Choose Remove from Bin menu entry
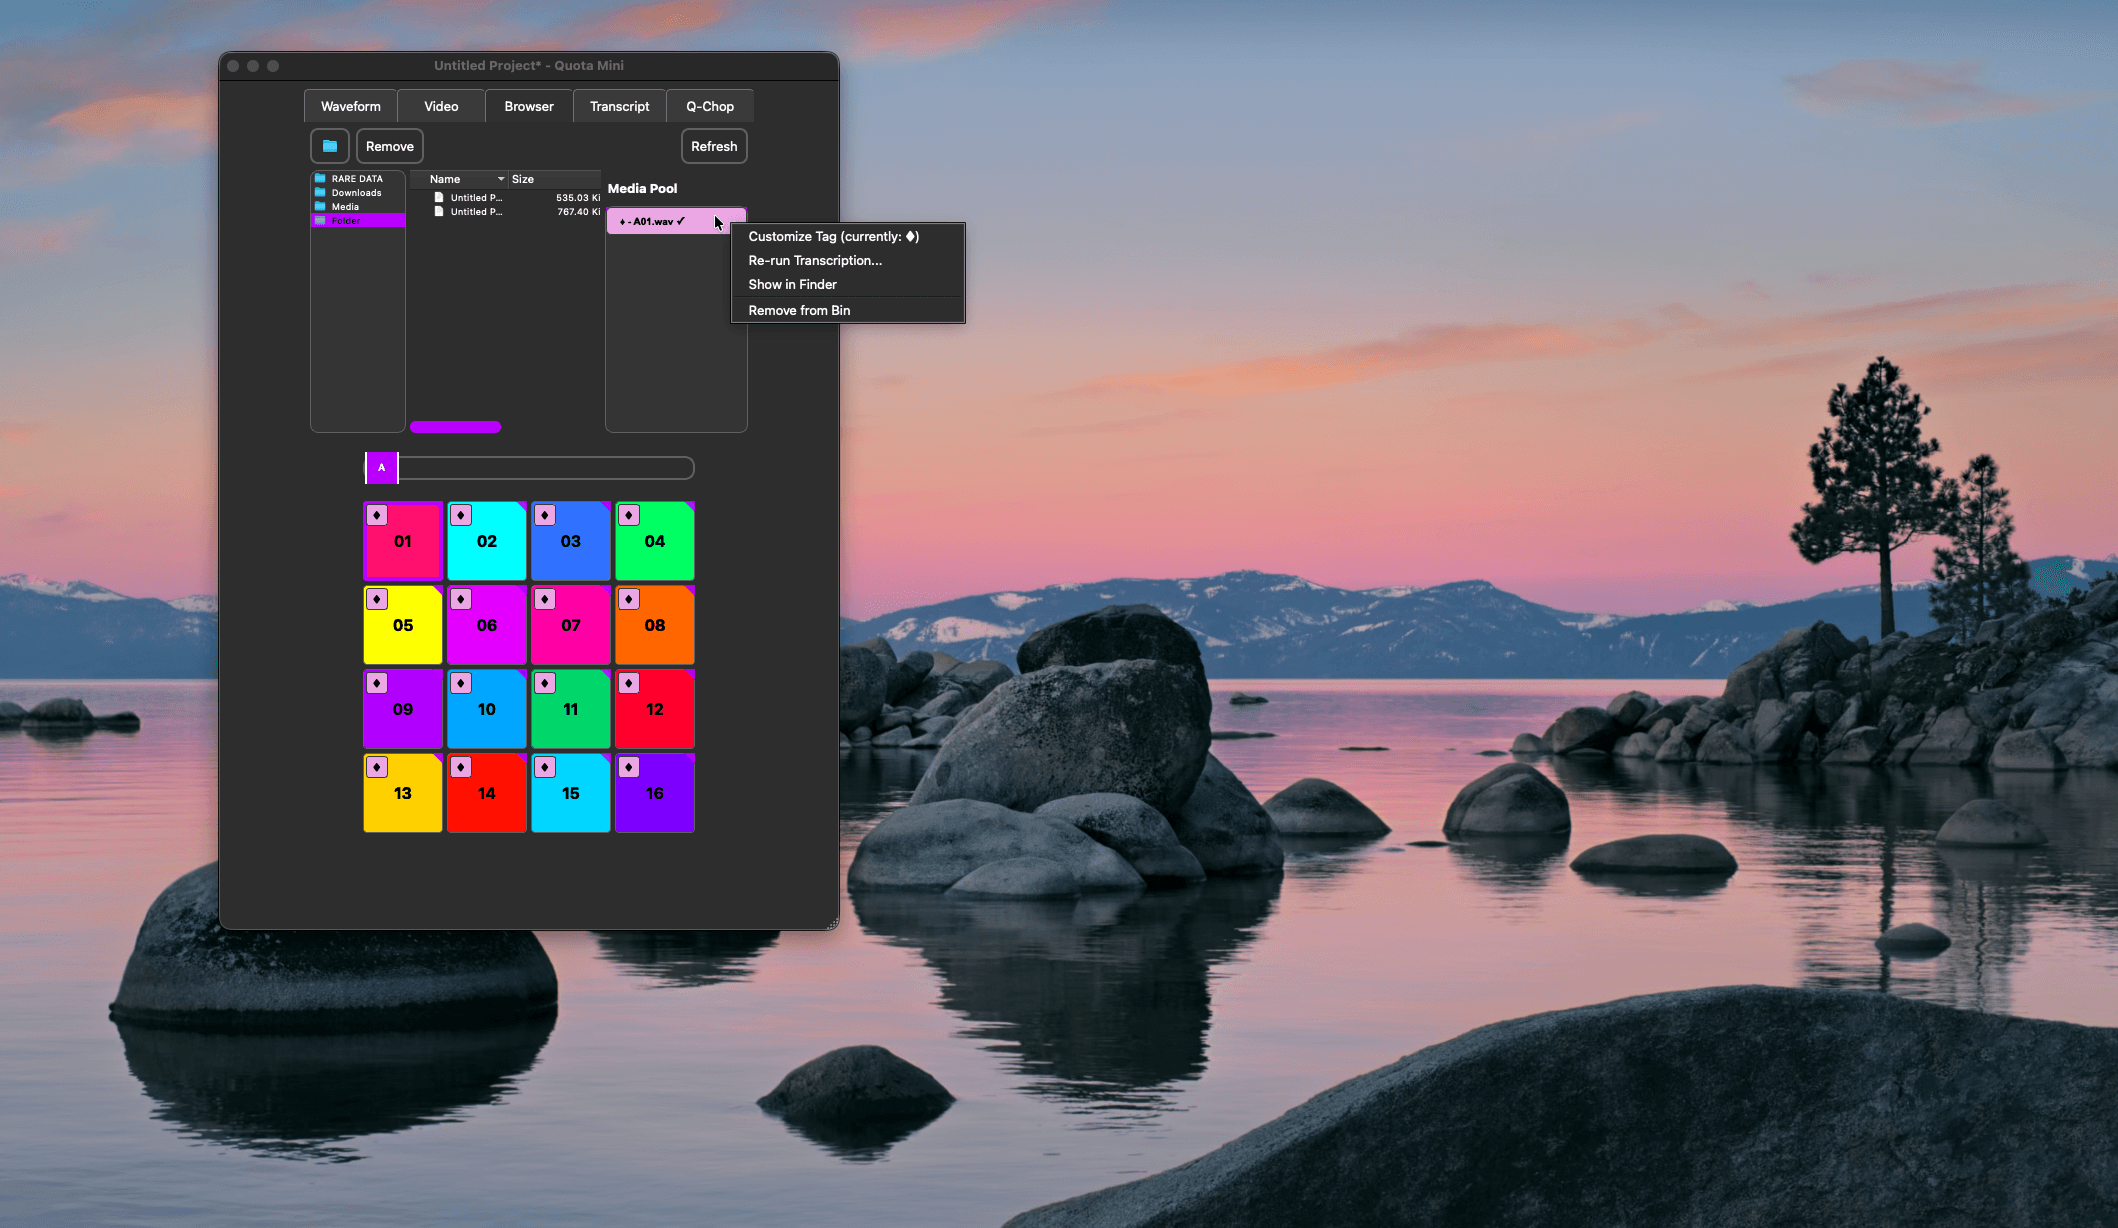The image size is (2118, 1228). point(799,311)
